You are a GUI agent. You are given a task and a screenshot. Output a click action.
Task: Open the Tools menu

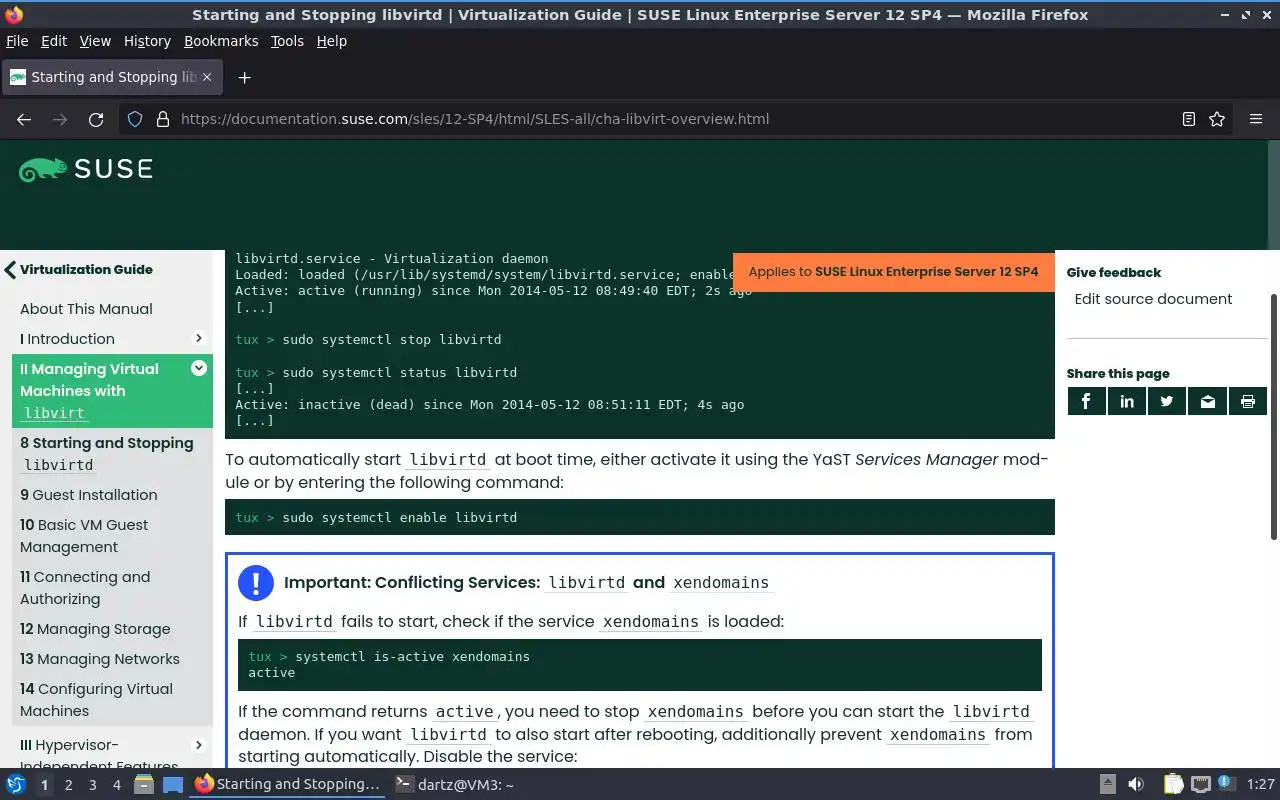coord(287,41)
